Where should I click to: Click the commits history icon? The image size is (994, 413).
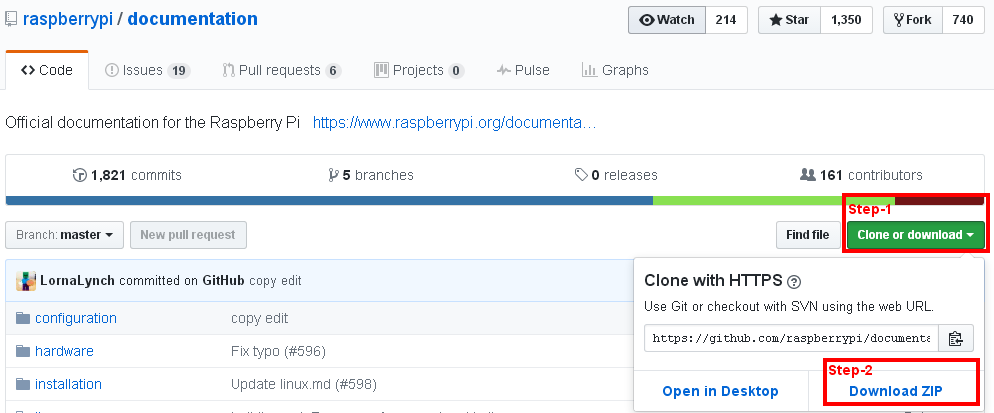(x=80, y=175)
